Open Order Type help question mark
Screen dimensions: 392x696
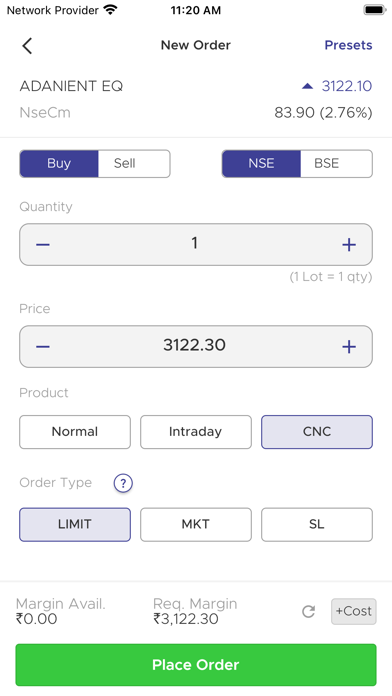pos(123,483)
